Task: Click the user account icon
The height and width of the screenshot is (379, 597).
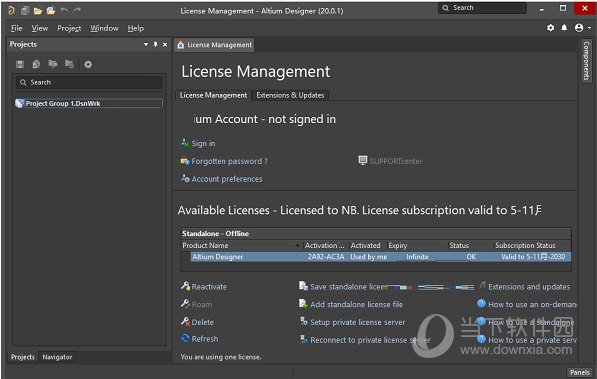Action: click(x=579, y=27)
